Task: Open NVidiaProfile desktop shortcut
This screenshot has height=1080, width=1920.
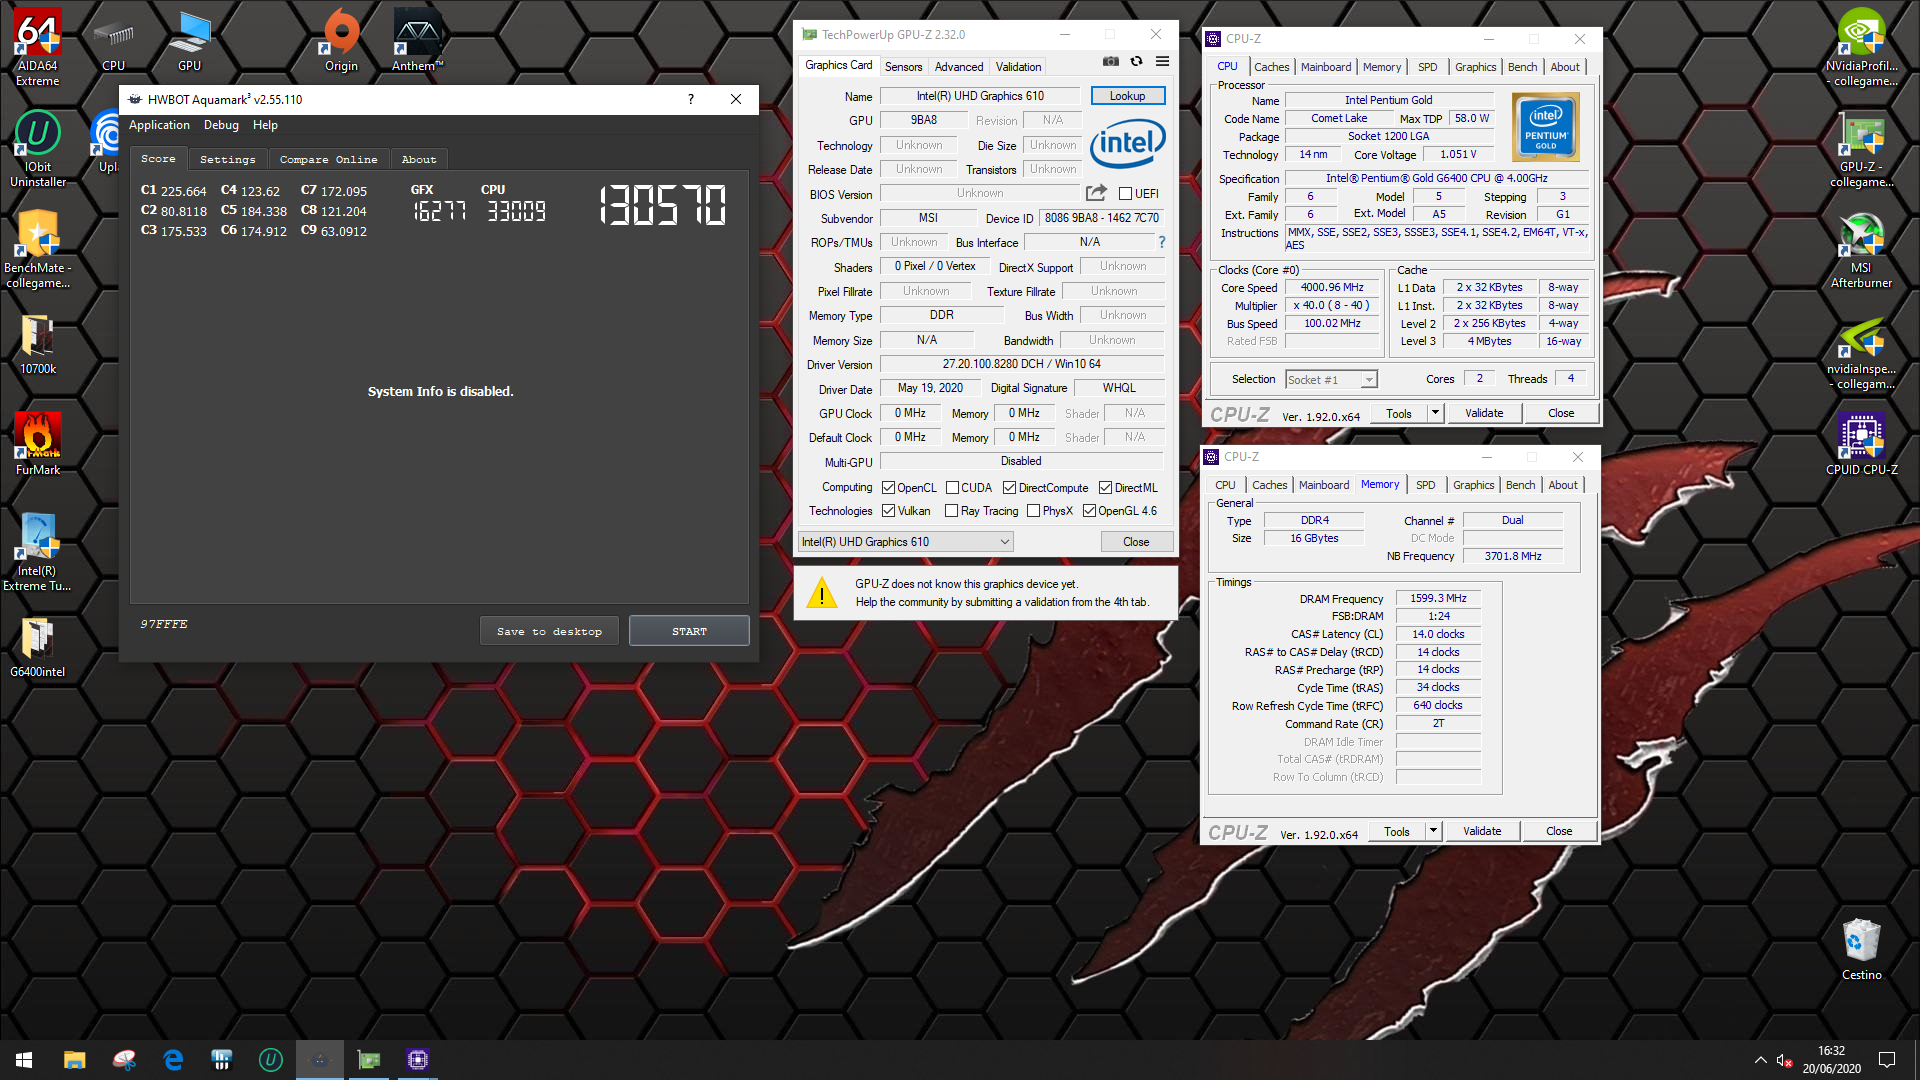Action: pyautogui.click(x=1861, y=47)
